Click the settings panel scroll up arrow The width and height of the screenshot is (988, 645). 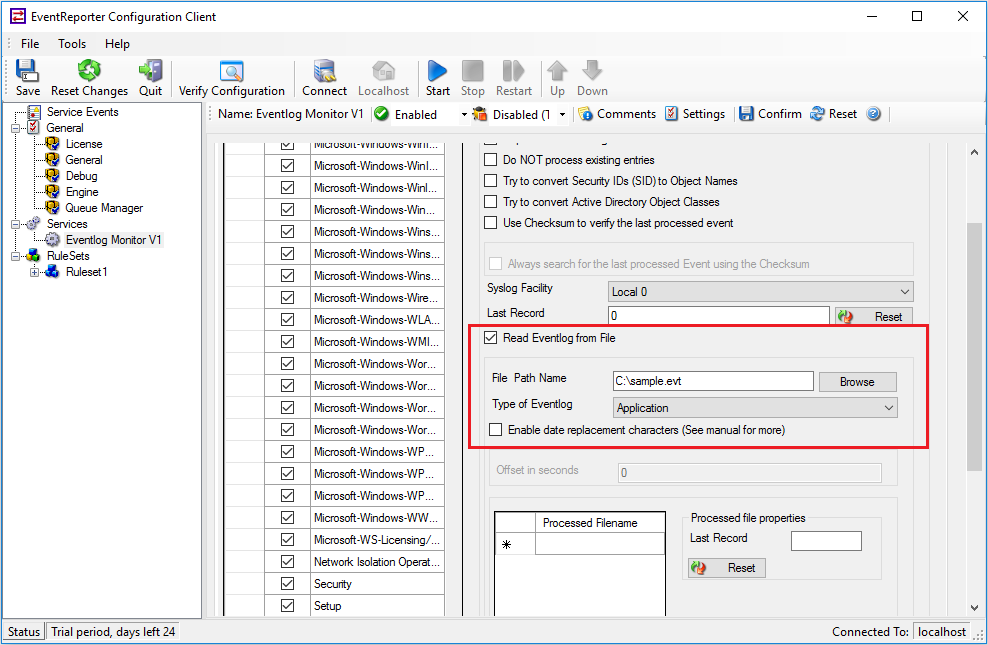tap(974, 152)
